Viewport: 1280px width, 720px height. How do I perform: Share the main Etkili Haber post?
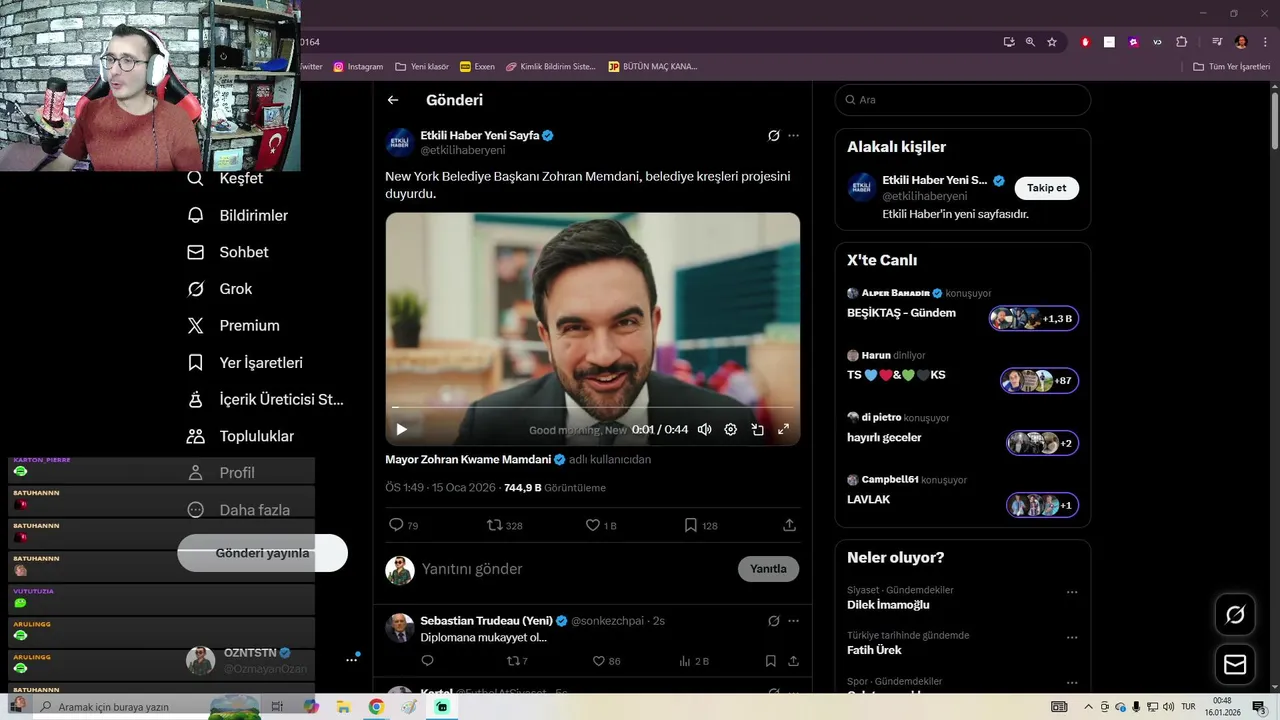click(789, 525)
